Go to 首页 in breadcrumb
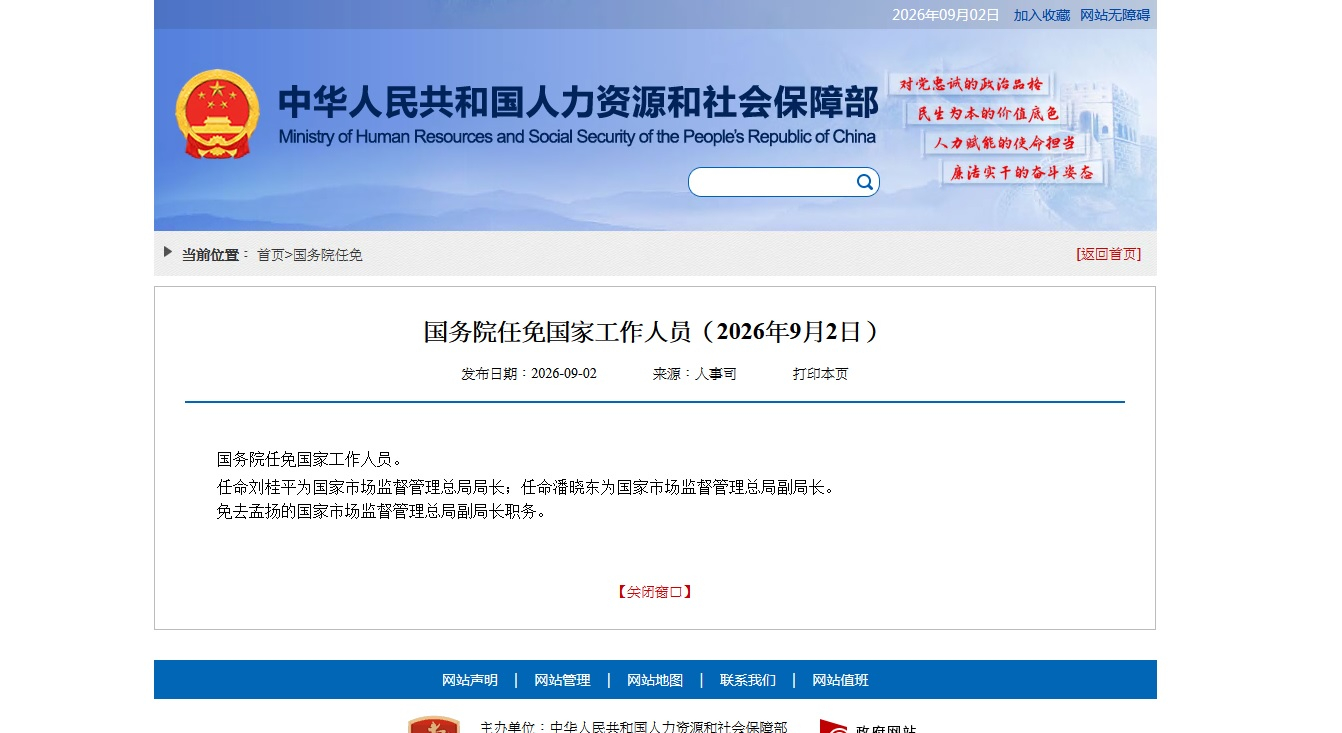 click(271, 255)
